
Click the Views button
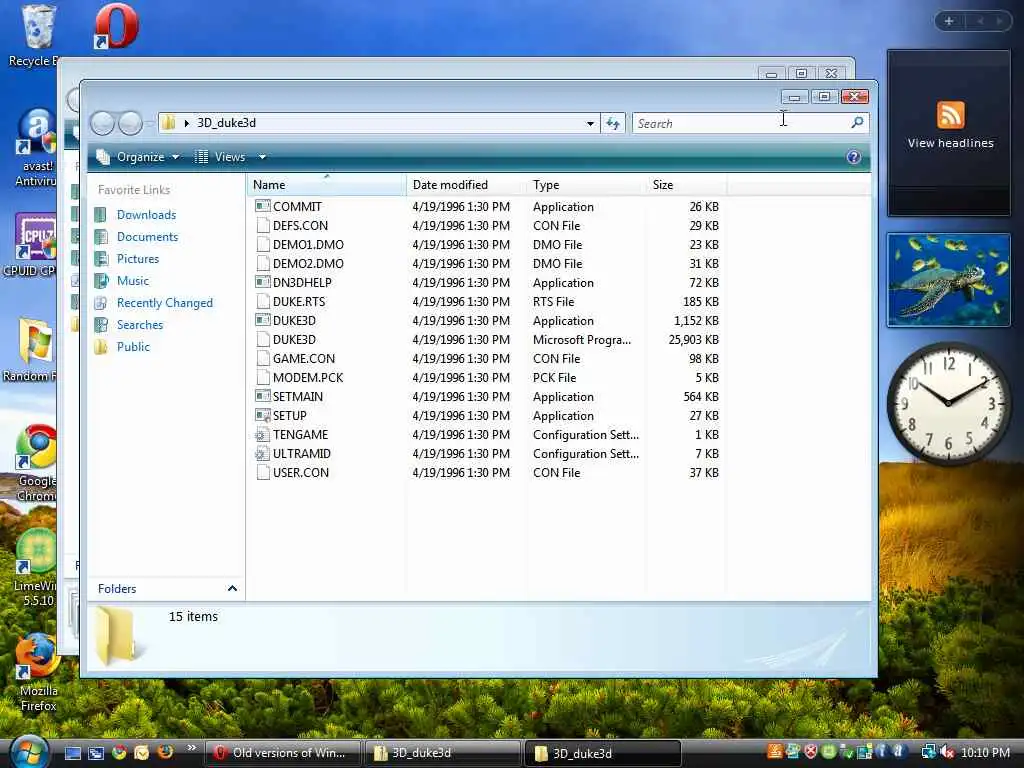[x=221, y=157]
